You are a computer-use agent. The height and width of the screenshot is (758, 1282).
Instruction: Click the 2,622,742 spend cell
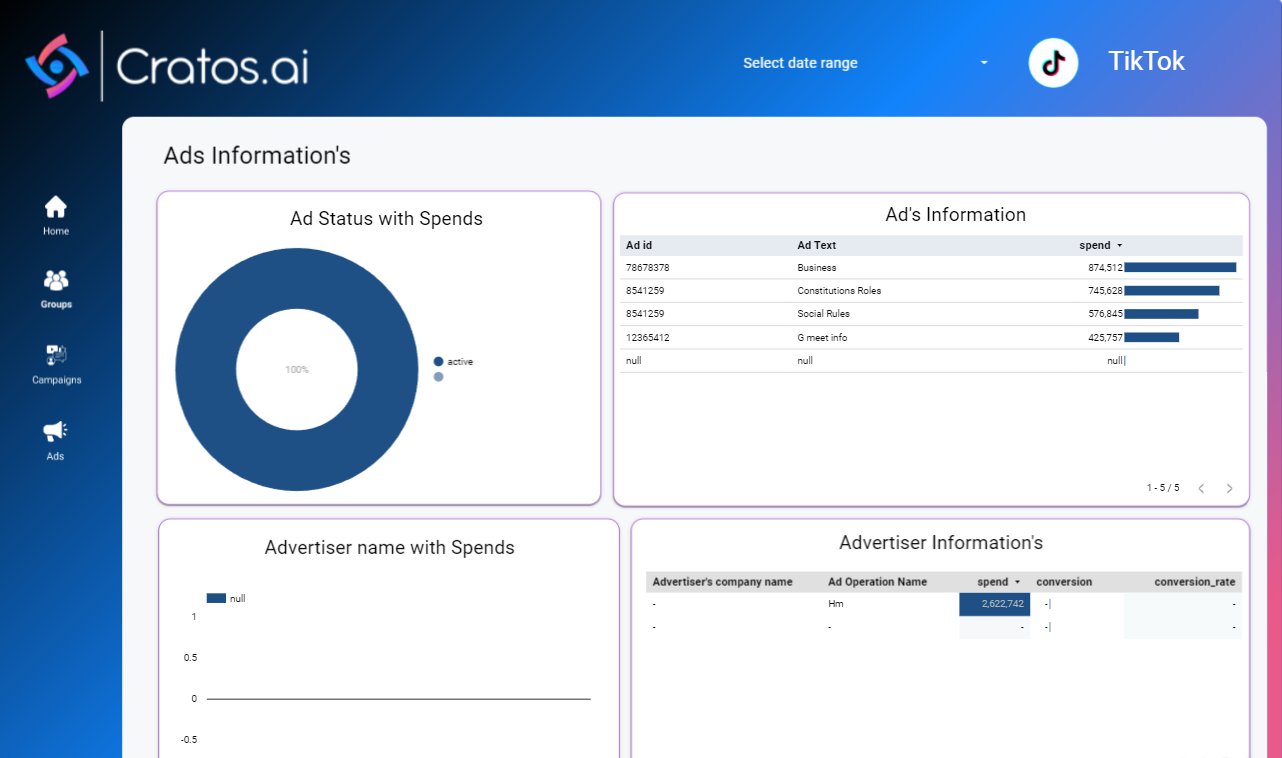[994, 604]
